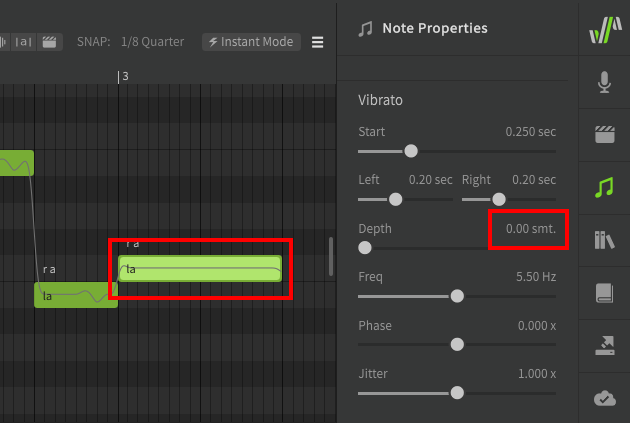Viewport: 630px width, 423px height.
Task: Click the lower 'la' note before measure 3
Action: 75,295
